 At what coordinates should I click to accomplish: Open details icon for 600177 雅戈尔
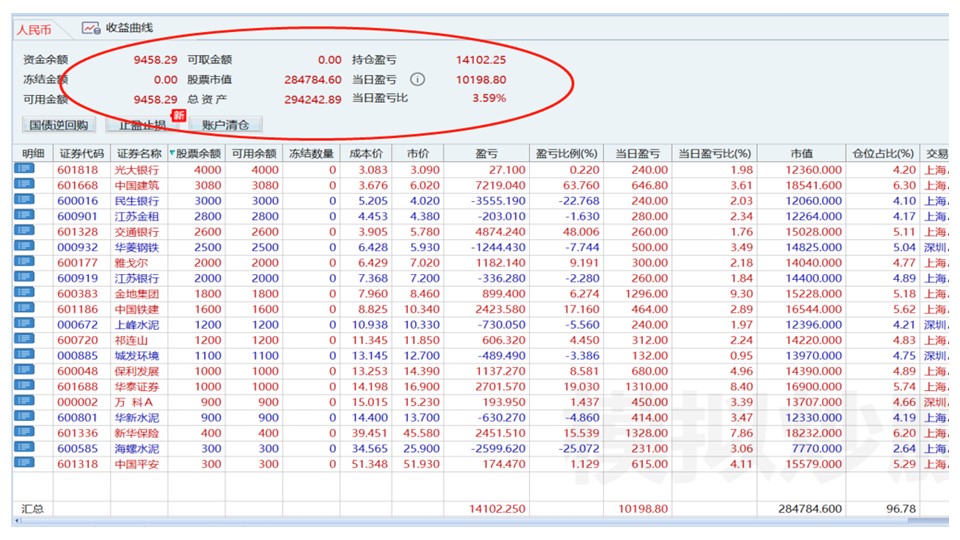point(24,262)
